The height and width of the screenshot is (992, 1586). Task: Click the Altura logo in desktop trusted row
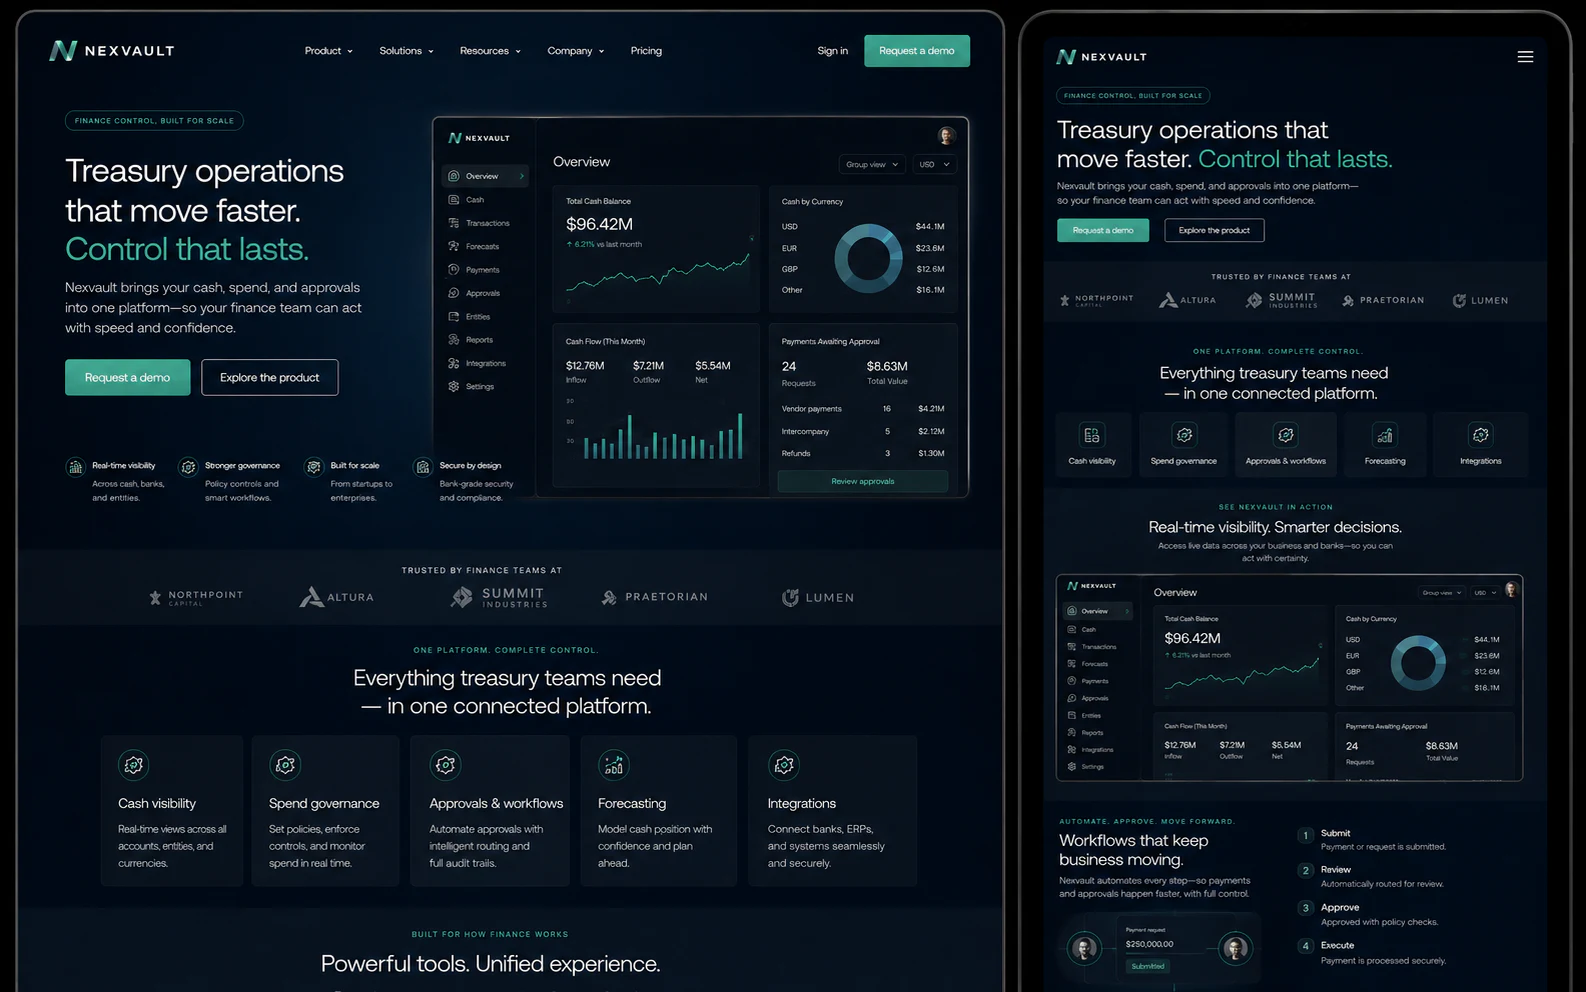337,597
